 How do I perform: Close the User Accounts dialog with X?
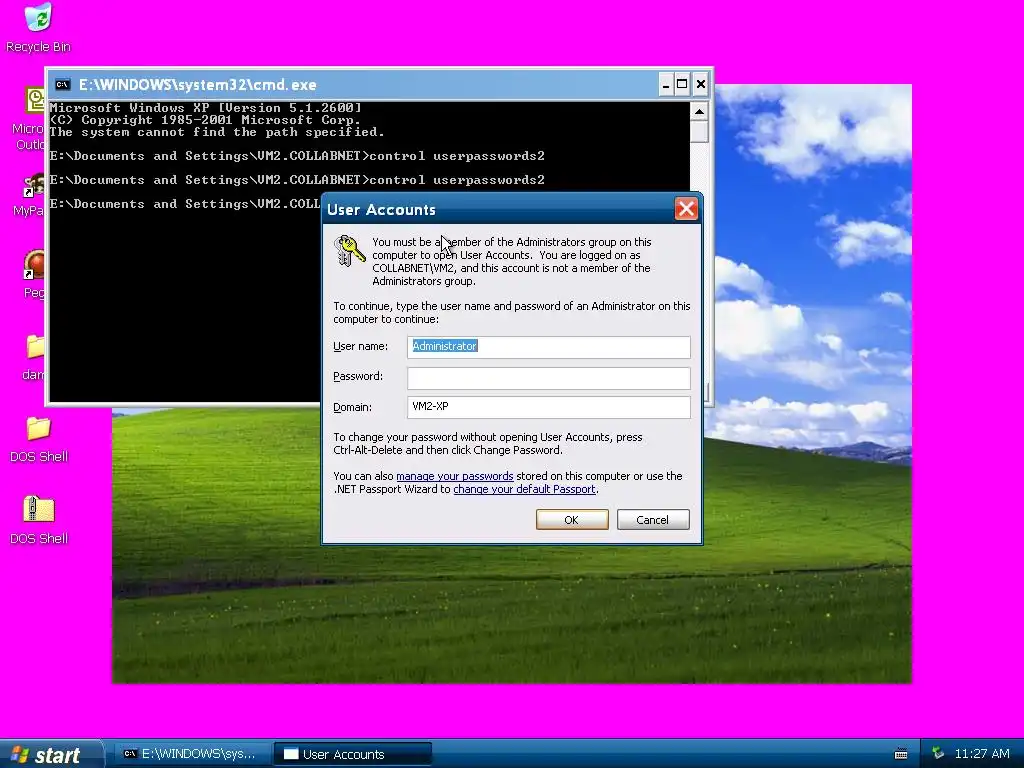(686, 209)
